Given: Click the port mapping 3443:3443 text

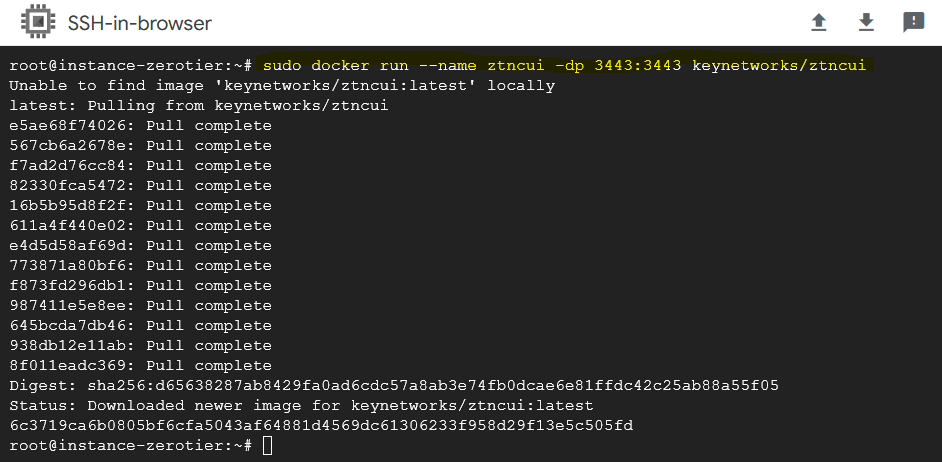Looking at the screenshot, I should [637, 65].
